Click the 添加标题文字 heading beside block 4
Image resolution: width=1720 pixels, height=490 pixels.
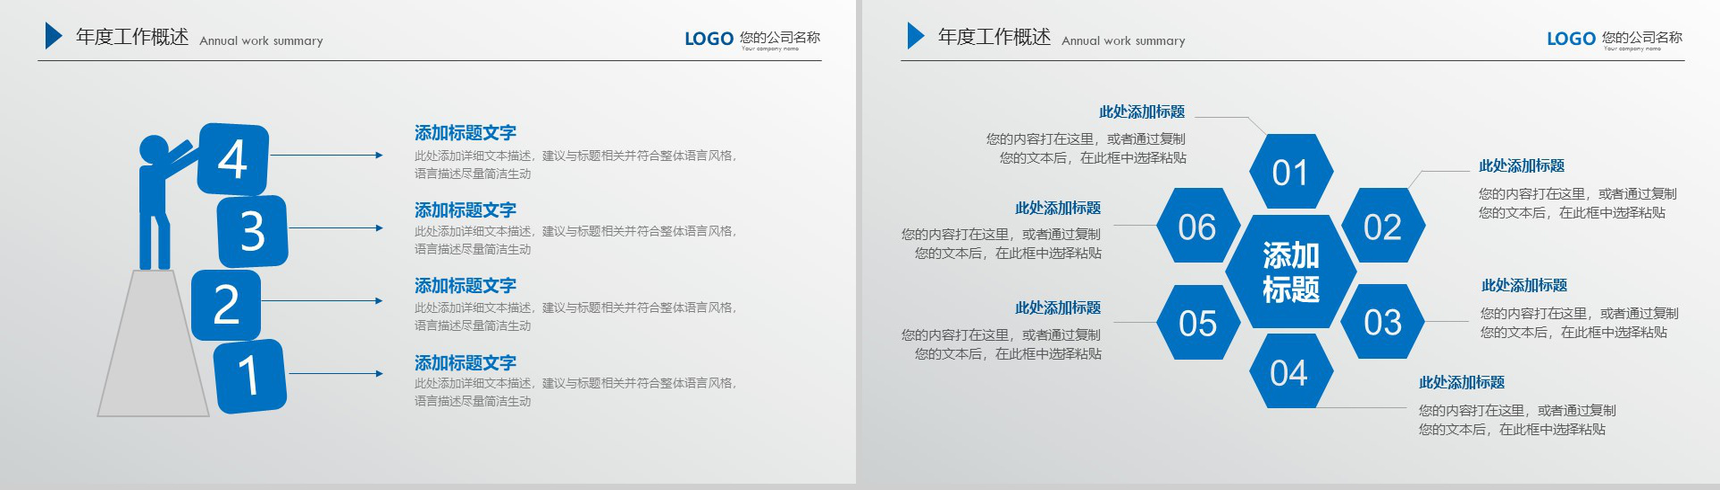click(x=465, y=133)
